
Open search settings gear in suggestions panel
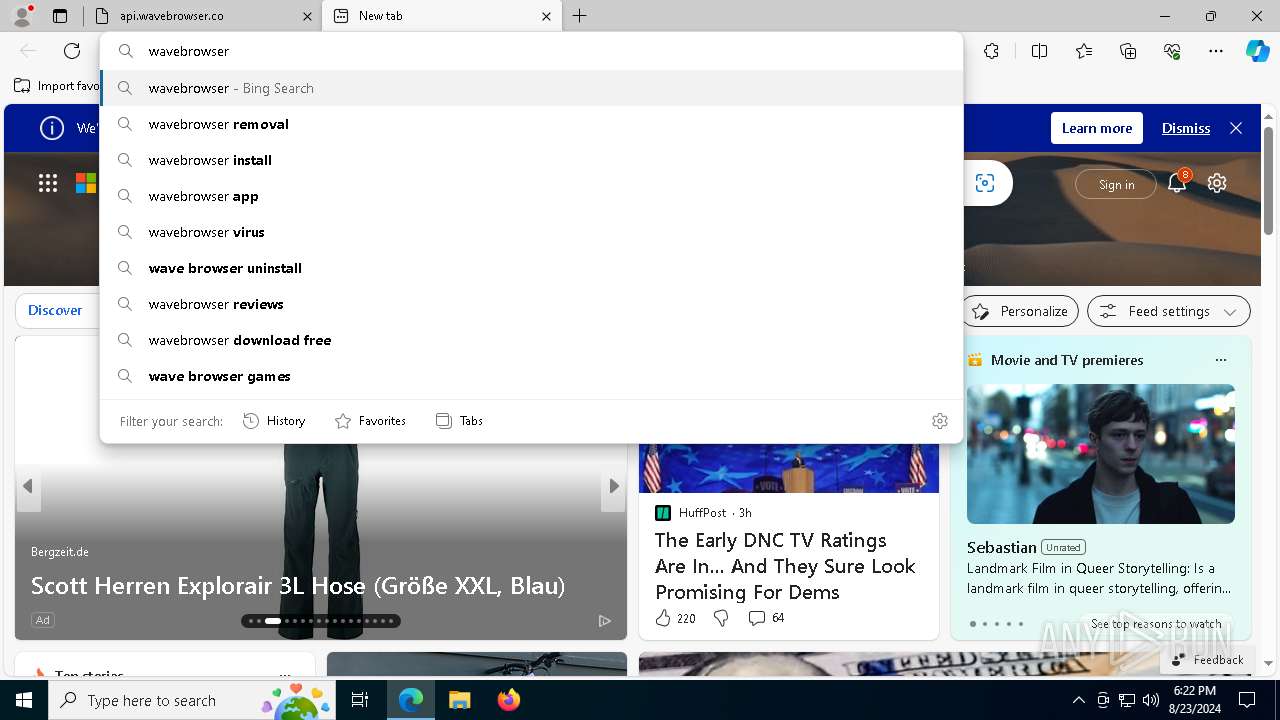click(940, 421)
